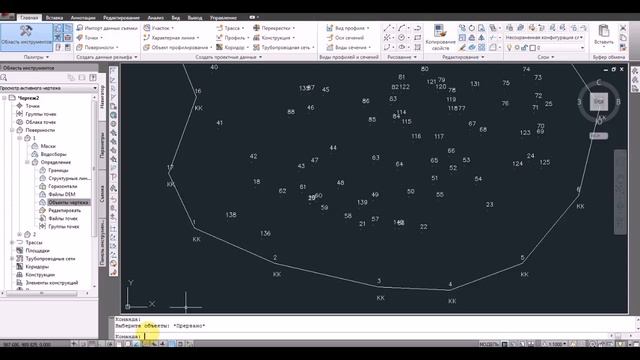Switch to the Вставка ribbon tab
Image resolution: width=640 pixels, height=360 pixels.
pyautogui.click(x=54, y=18)
